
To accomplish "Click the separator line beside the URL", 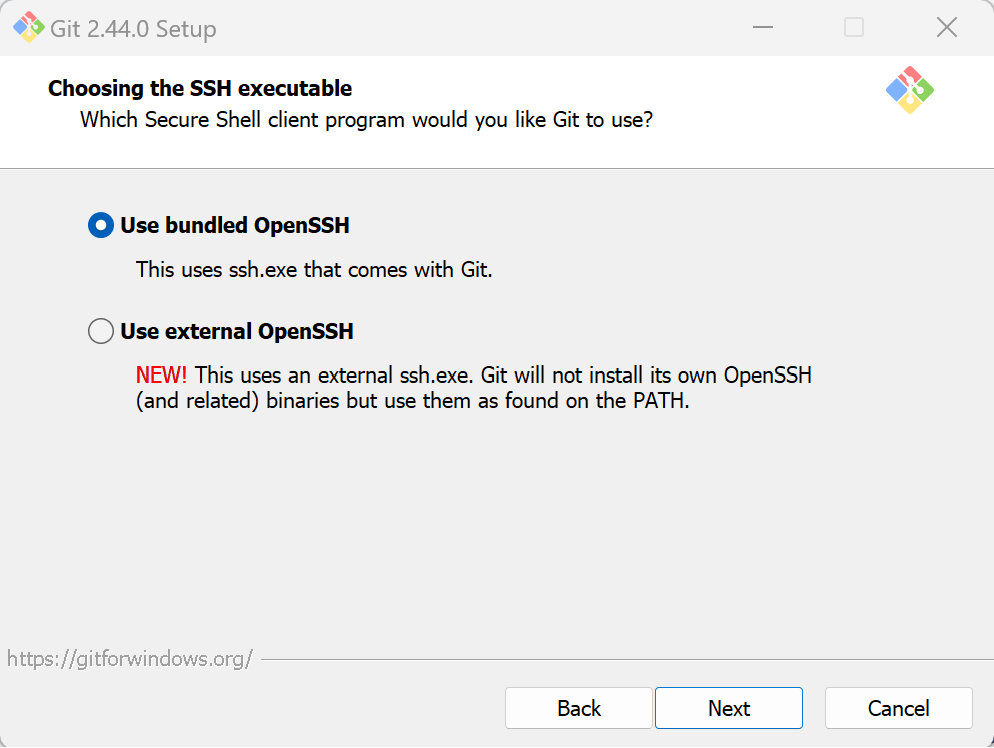I will pyautogui.click(x=627, y=659).
